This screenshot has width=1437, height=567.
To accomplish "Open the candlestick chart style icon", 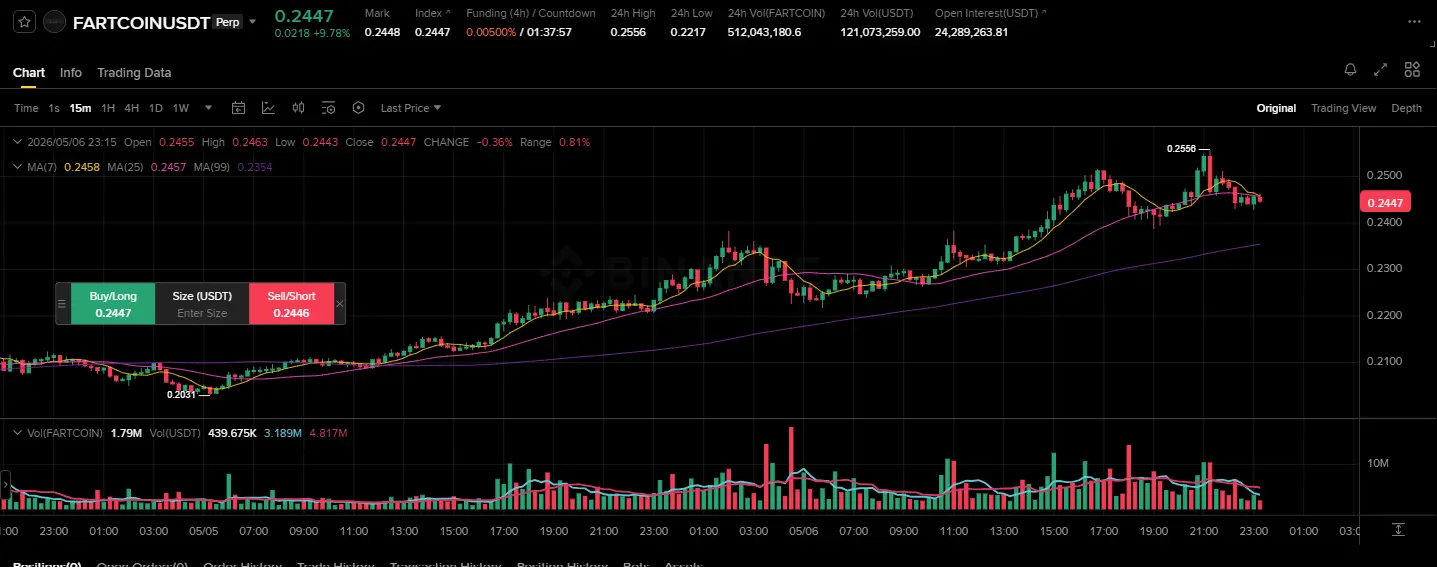I will (298, 108).
